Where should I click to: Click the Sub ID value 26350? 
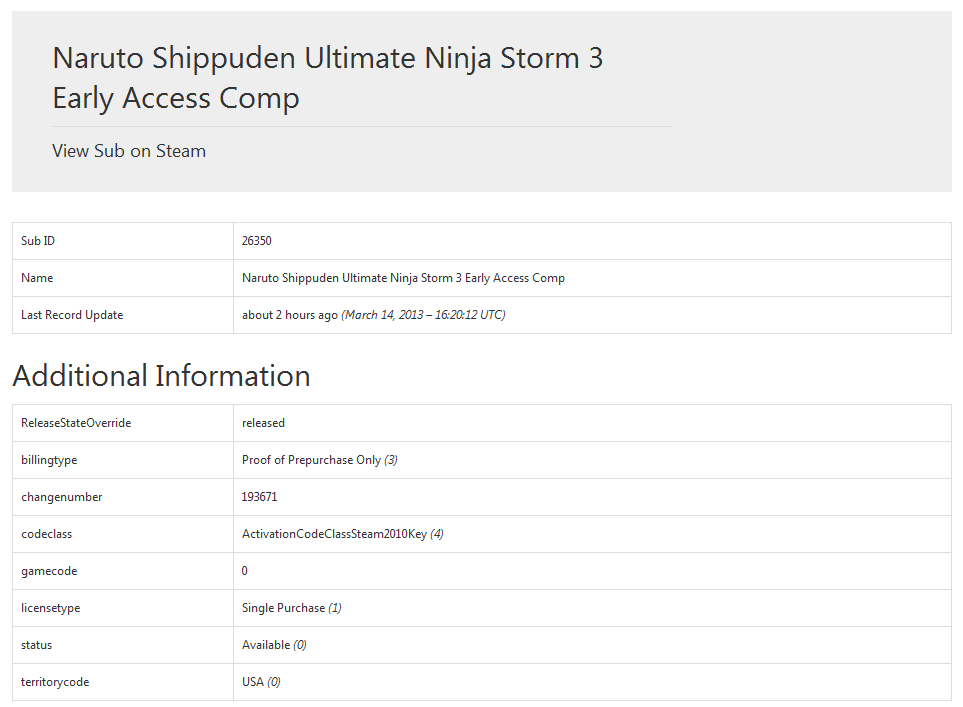tap(257, 241)
